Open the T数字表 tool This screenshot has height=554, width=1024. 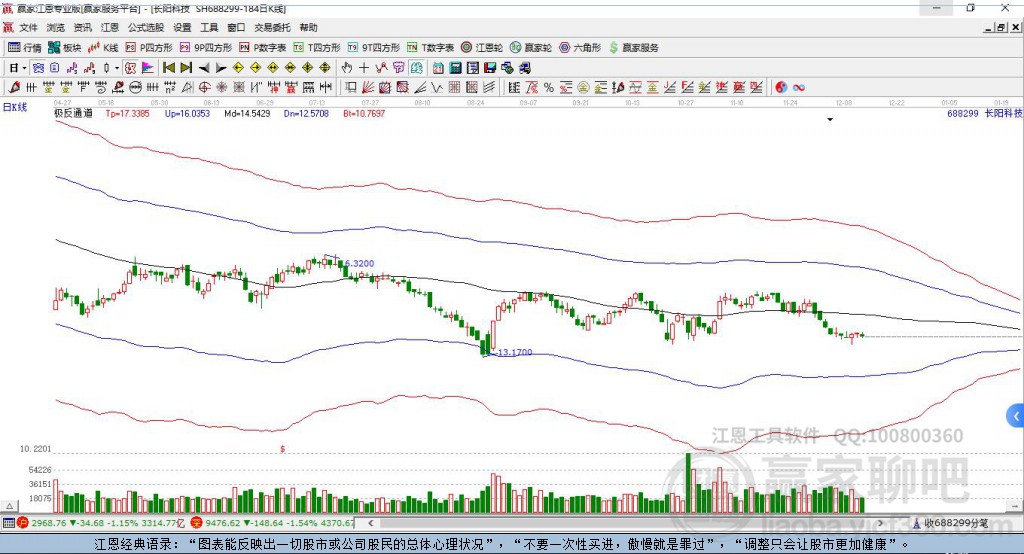point(430,48)
